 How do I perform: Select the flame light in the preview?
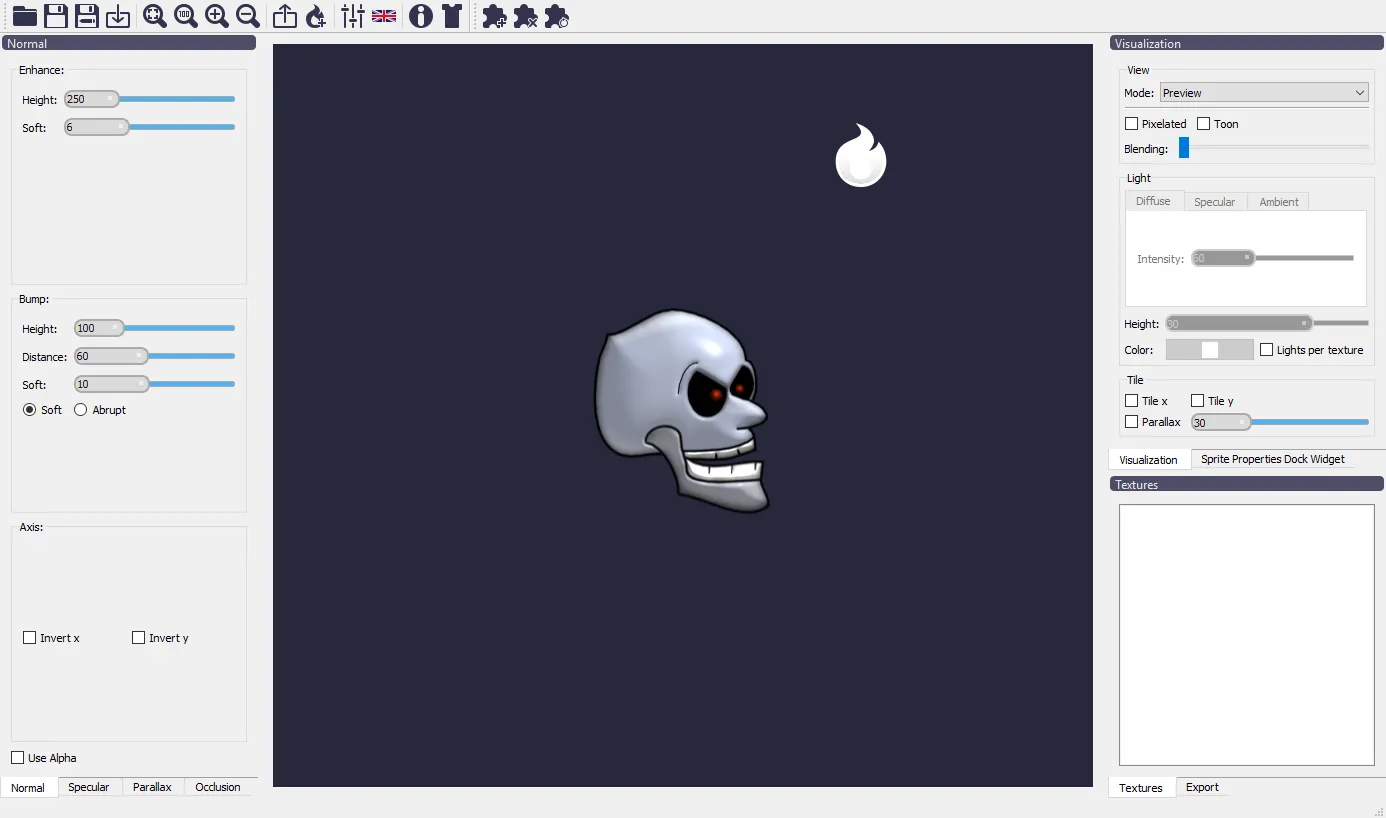[x=861, y=157]
